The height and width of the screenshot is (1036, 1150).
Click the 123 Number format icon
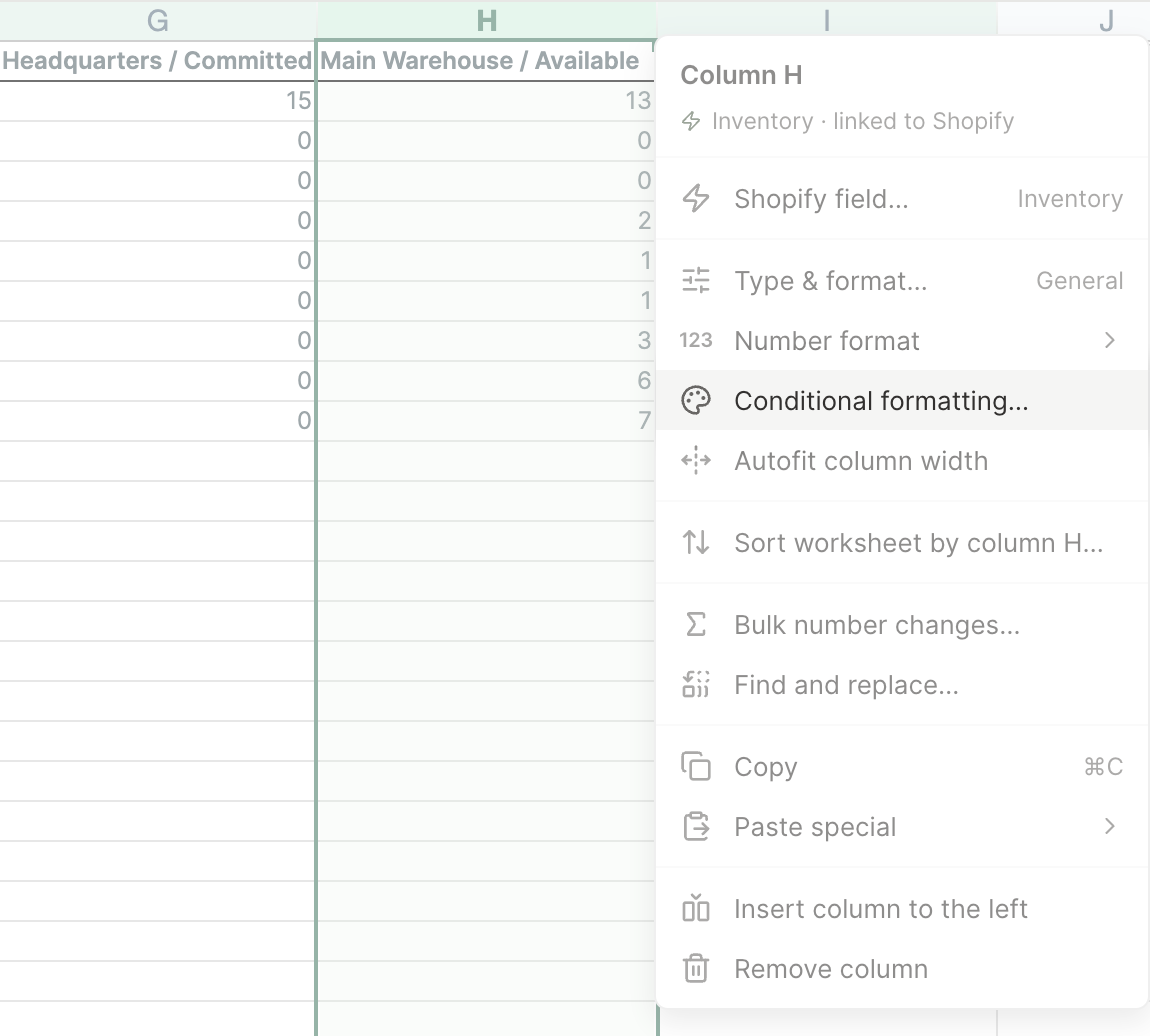695,341
